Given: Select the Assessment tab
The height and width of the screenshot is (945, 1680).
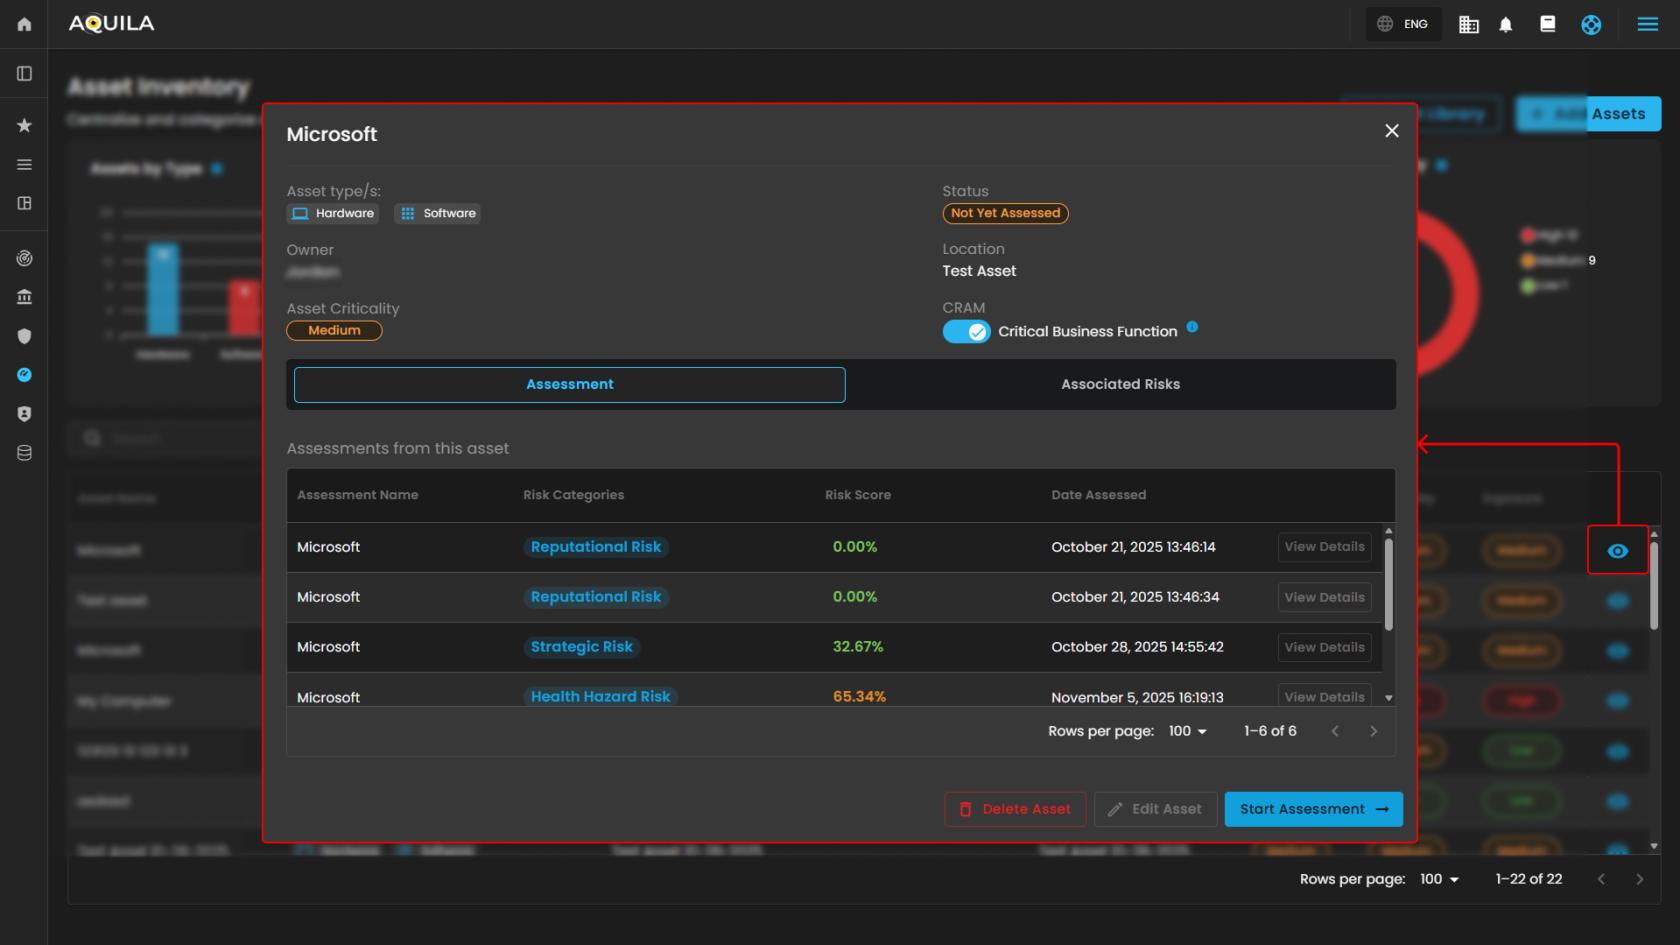Looking at the screenshot, I should 570,384.
